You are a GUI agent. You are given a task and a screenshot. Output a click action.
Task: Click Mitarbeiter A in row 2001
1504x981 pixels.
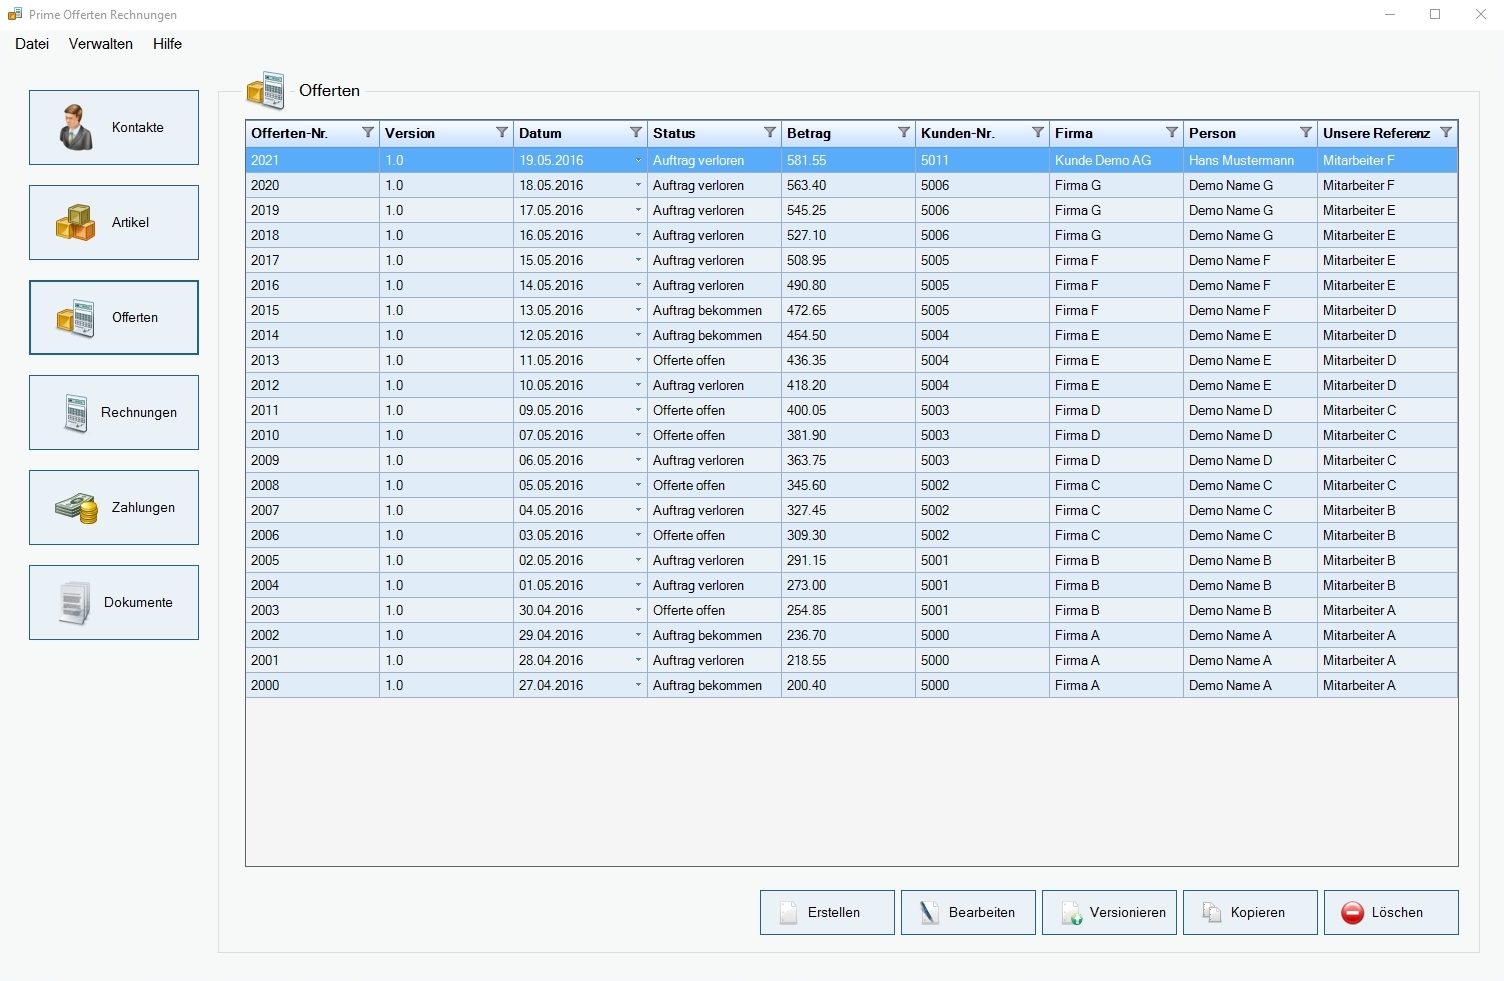pyautogui.click(x=1388, y=660)
